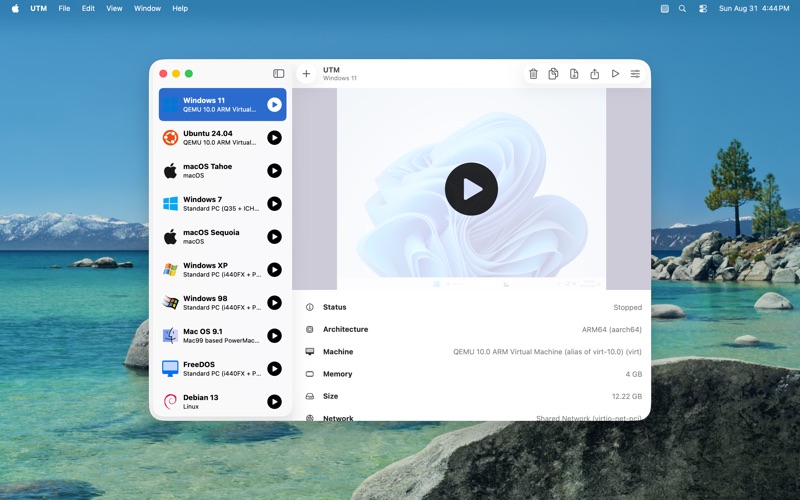The width and height of the screenshot is (800, 500).
Task: Open the Apple menu
Action: [15, 8]
